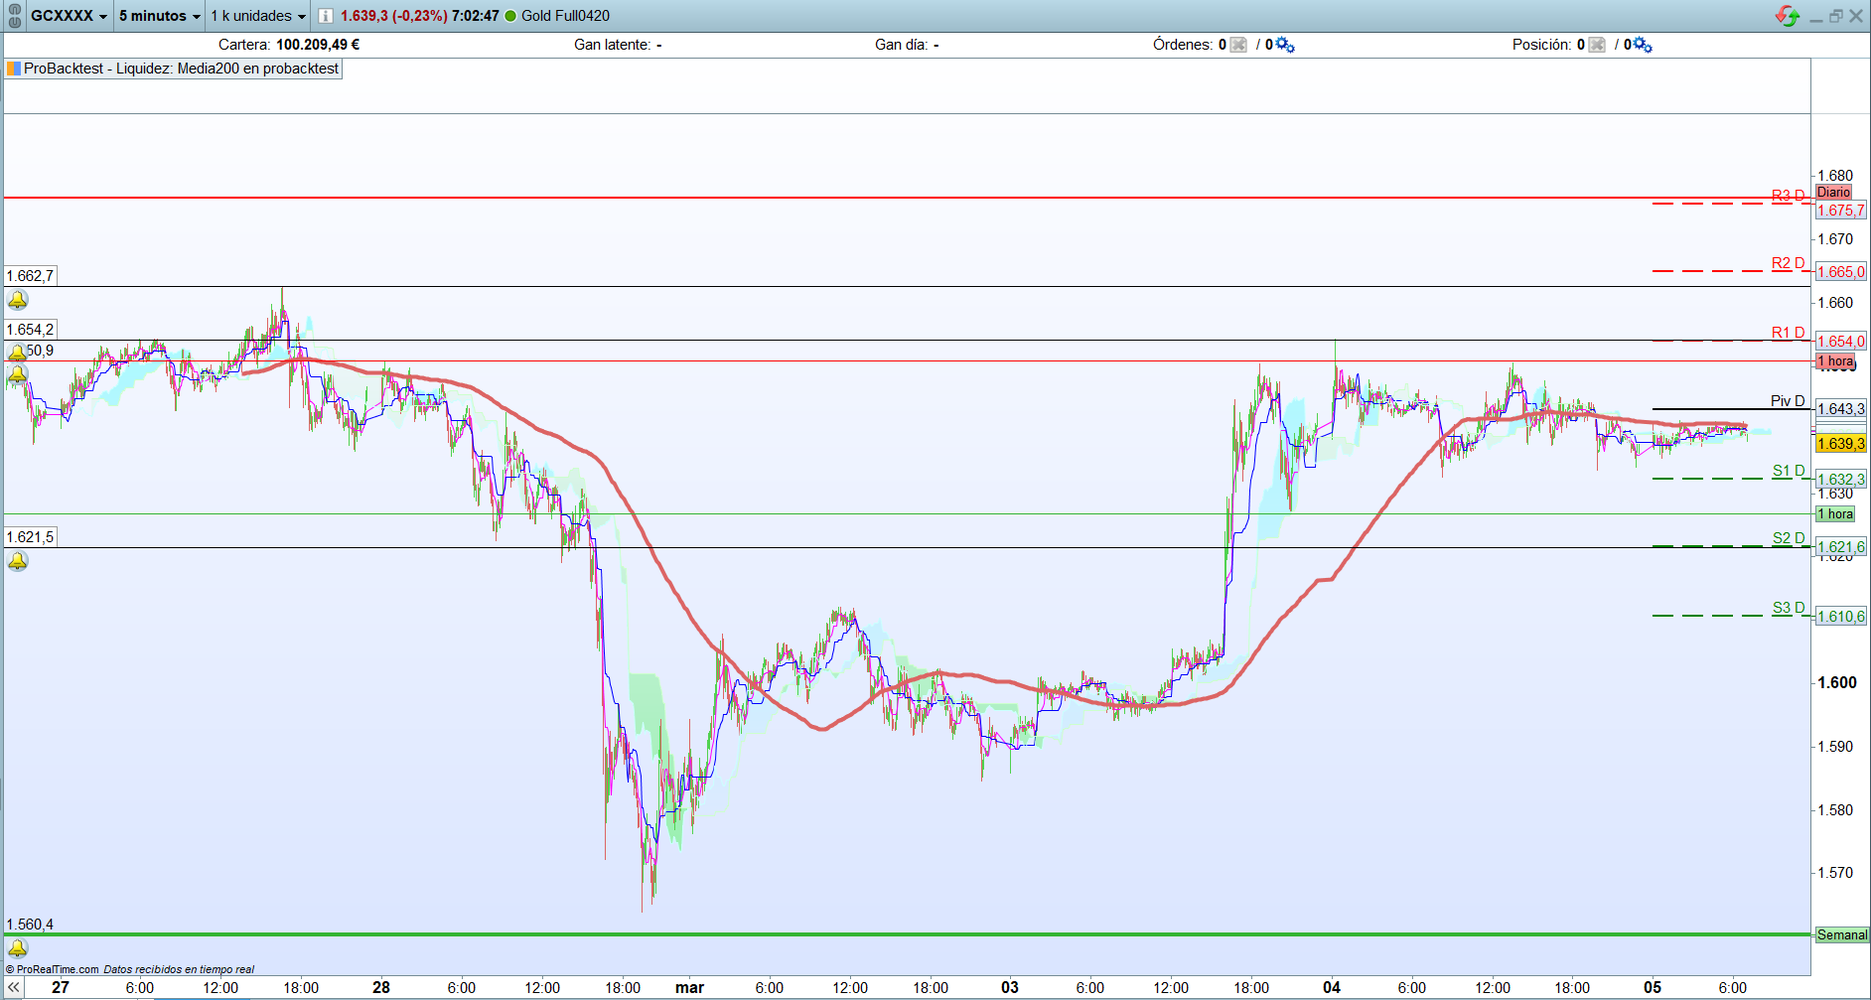Screen dimensions: 1871x1000
Task: Open the 1 k unidades dropdown
Action: [x=258, y=16]
